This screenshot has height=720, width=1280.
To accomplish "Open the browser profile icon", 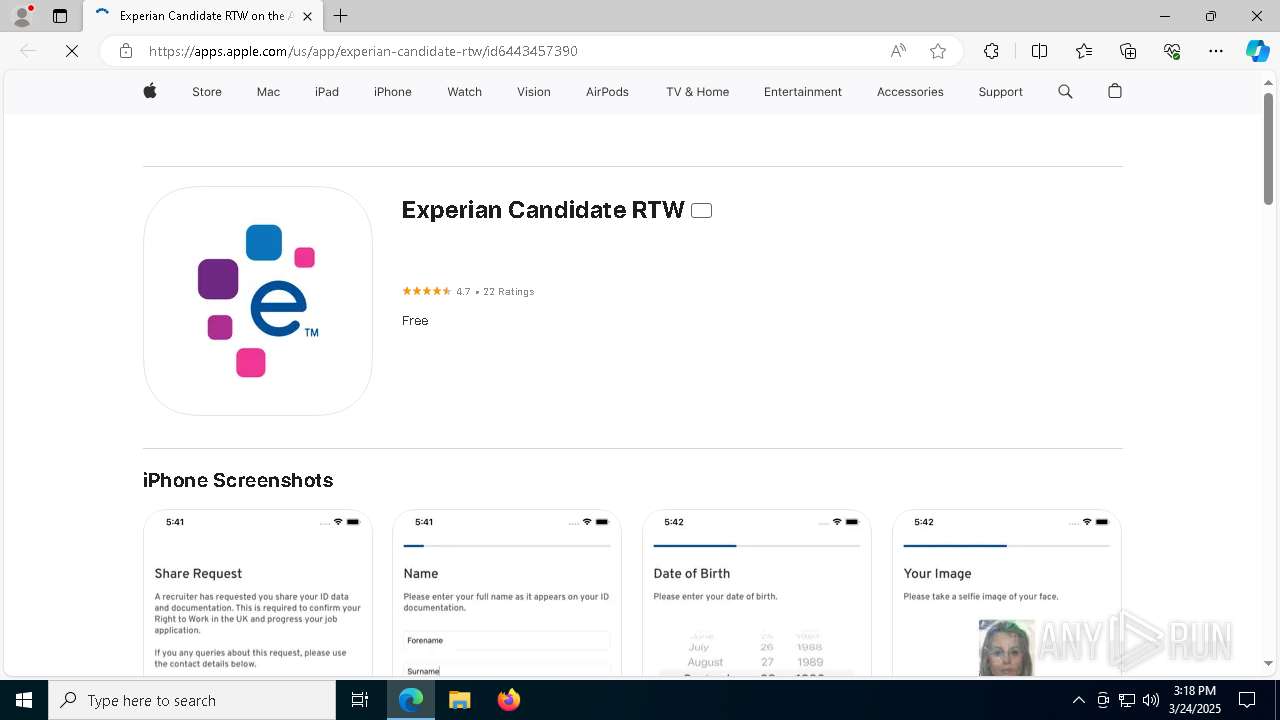I will tap(22, 16).
